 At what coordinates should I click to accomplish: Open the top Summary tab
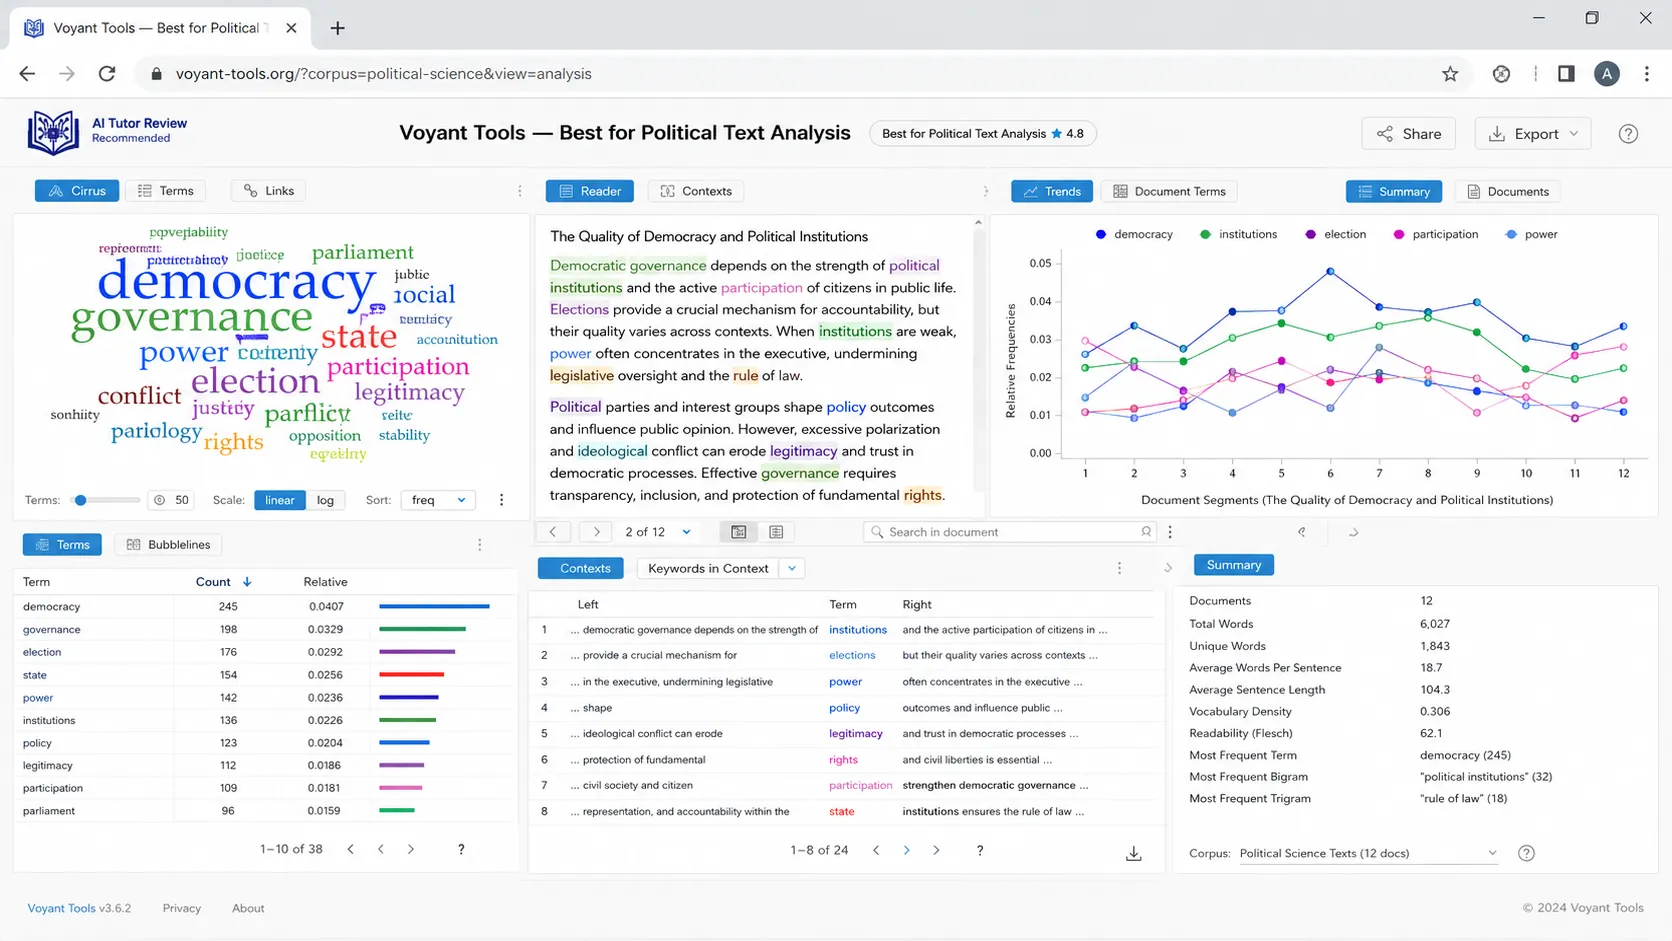[x=1394, y=191]
